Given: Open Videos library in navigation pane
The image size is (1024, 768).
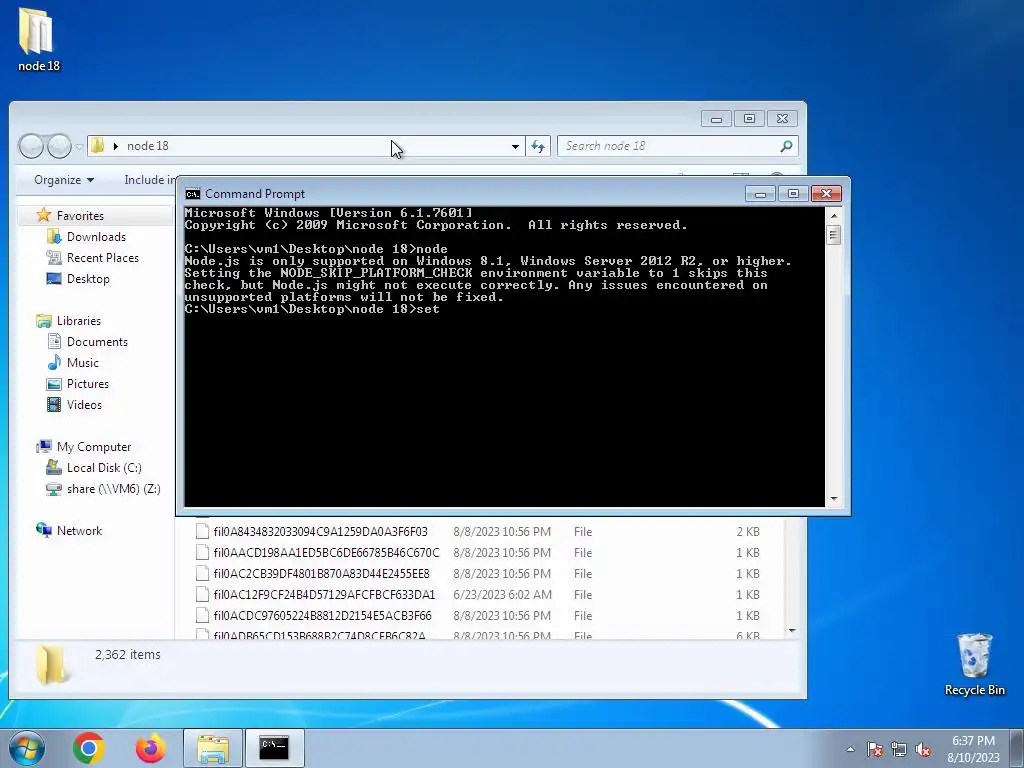Looking at the screenshot, I should click(x=84, y=404).
